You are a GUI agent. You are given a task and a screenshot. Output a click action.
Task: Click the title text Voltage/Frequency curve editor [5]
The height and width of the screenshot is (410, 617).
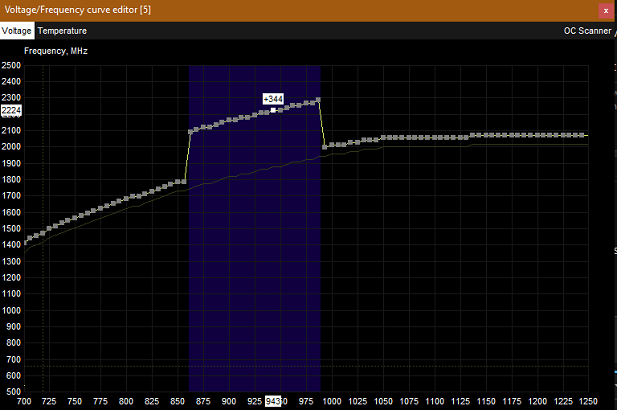click(78, 9)
